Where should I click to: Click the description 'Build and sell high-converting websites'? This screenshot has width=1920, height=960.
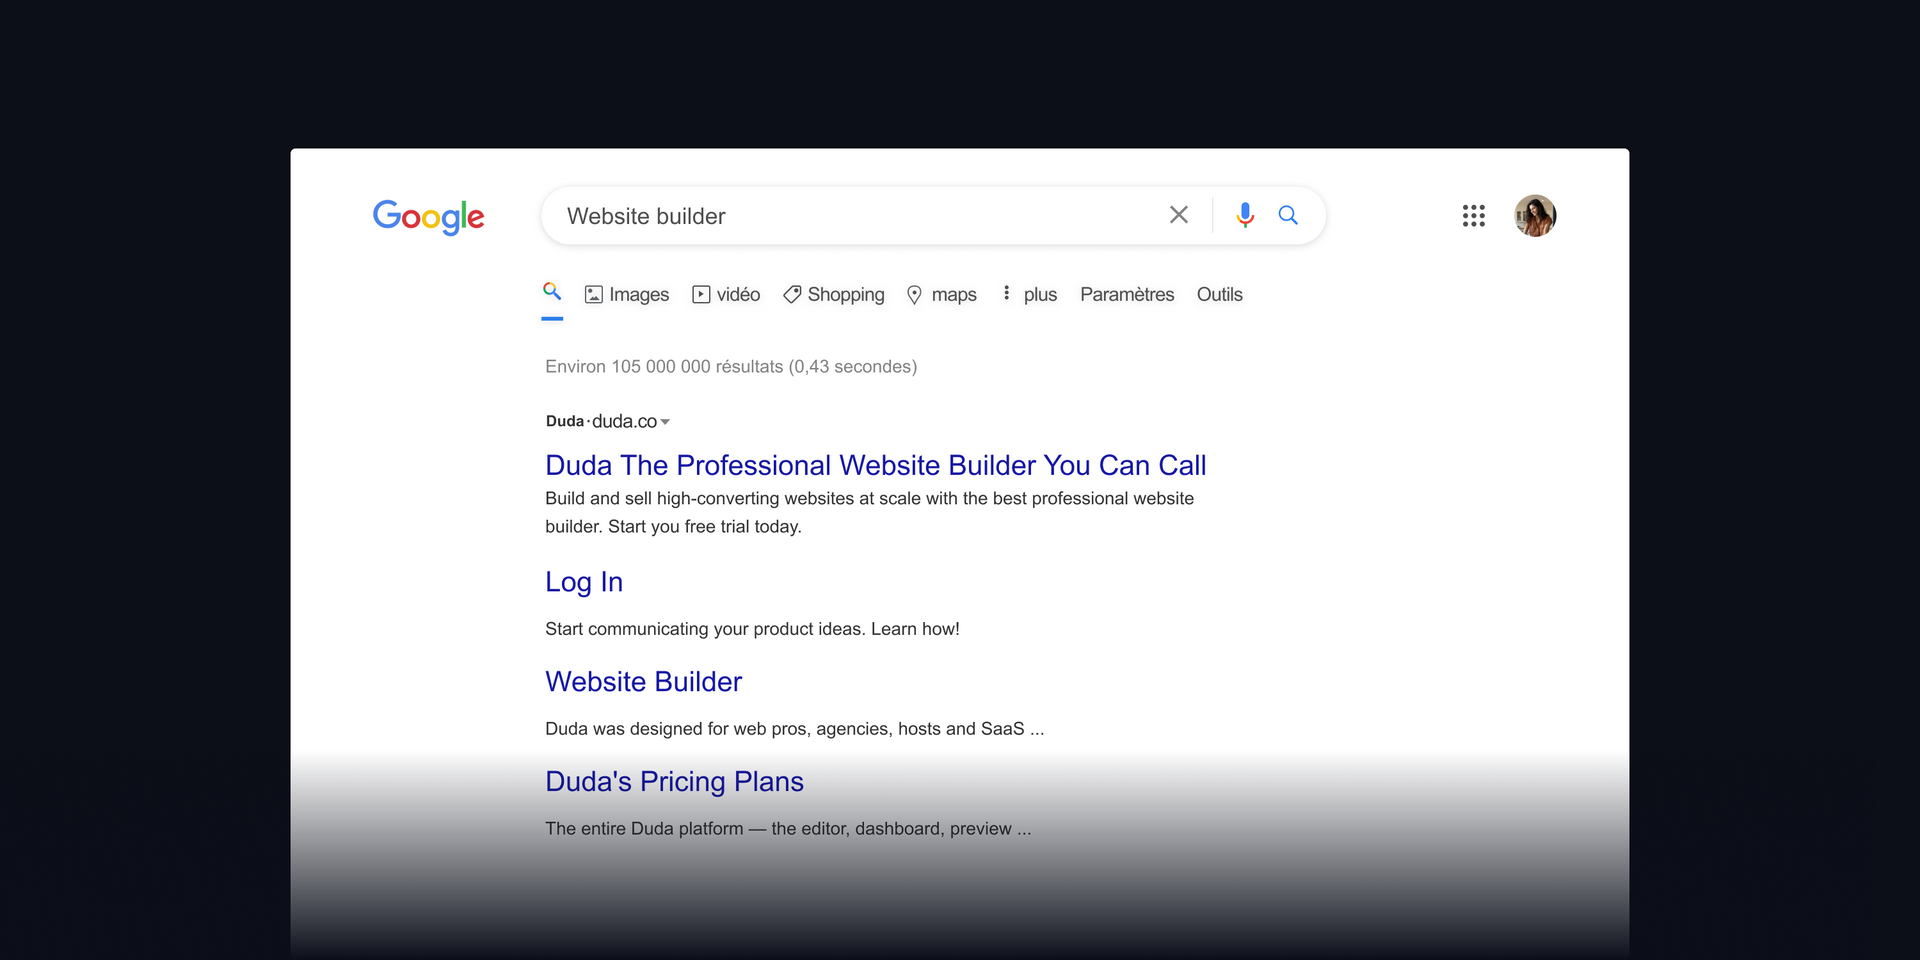click(869, 512)
